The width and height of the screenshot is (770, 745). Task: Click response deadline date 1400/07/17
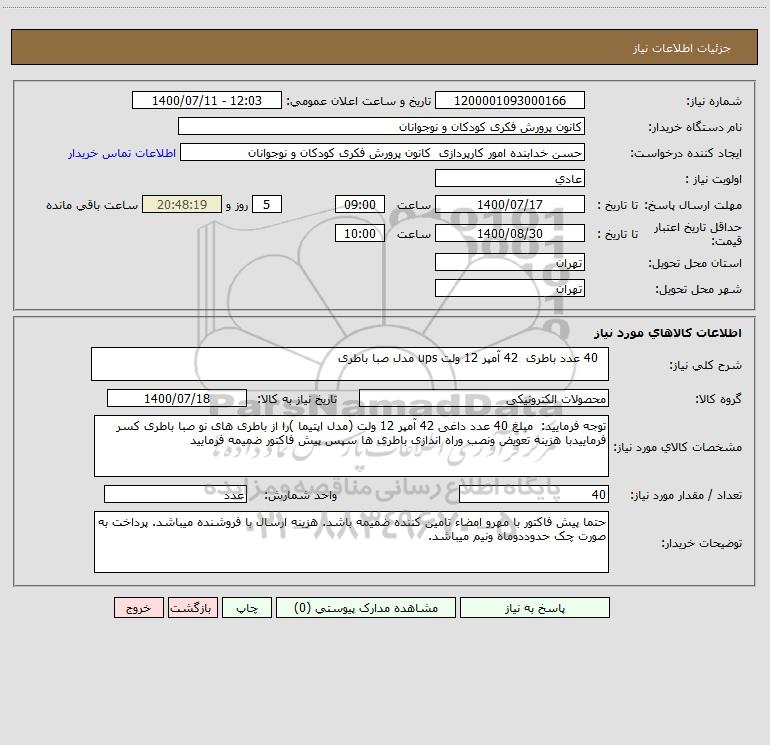pyautogui.click(x=510, y=204)
